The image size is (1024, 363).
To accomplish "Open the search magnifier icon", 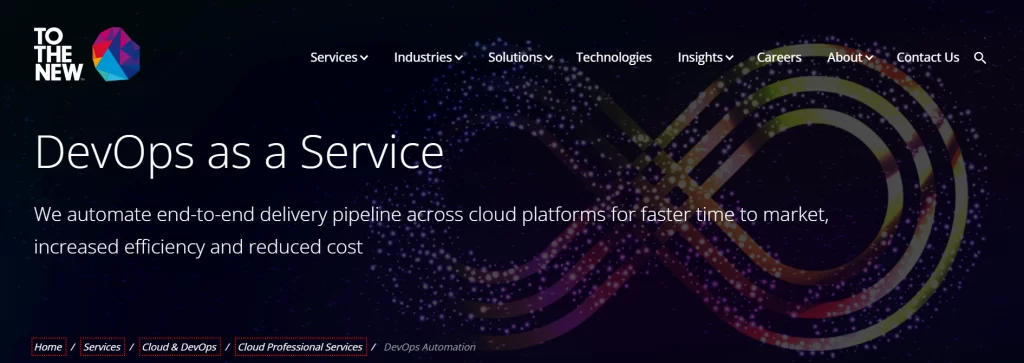I will pyautogui.click(x=980, y=57).
